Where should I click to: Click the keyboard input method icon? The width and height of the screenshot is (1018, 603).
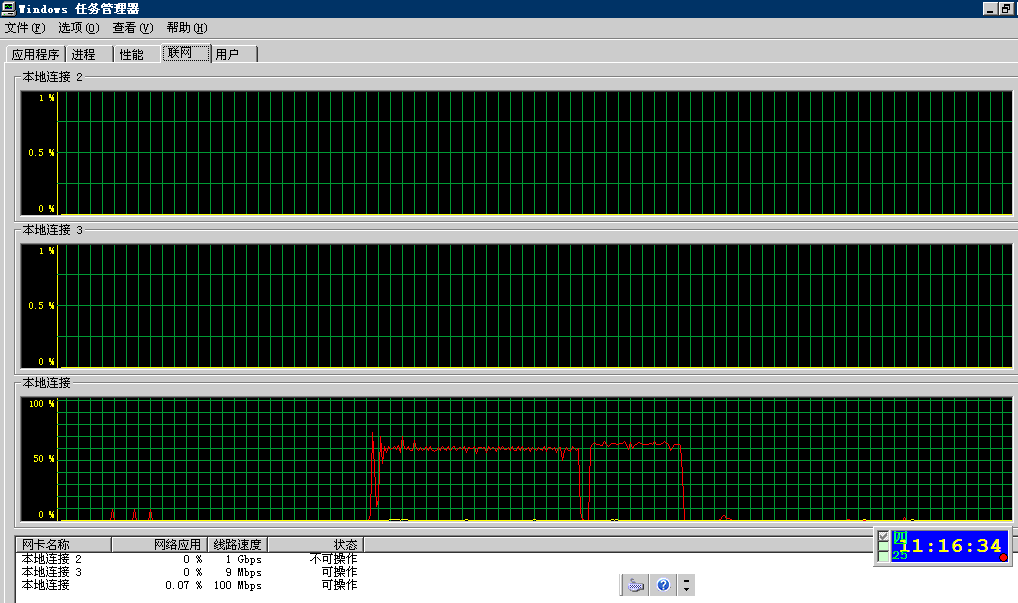(636, 585)
